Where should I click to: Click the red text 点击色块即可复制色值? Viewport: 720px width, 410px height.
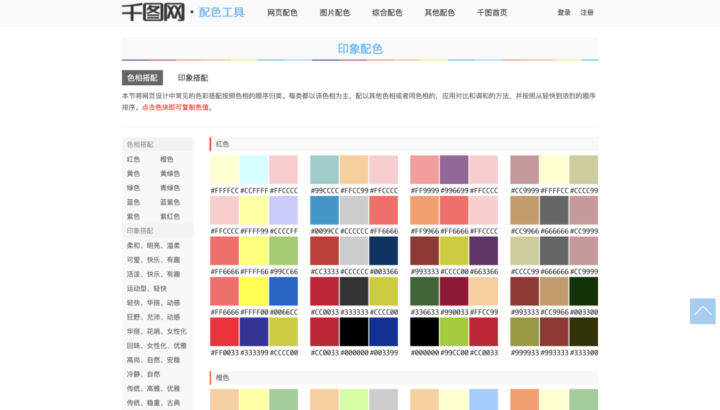tap(177, 107)
